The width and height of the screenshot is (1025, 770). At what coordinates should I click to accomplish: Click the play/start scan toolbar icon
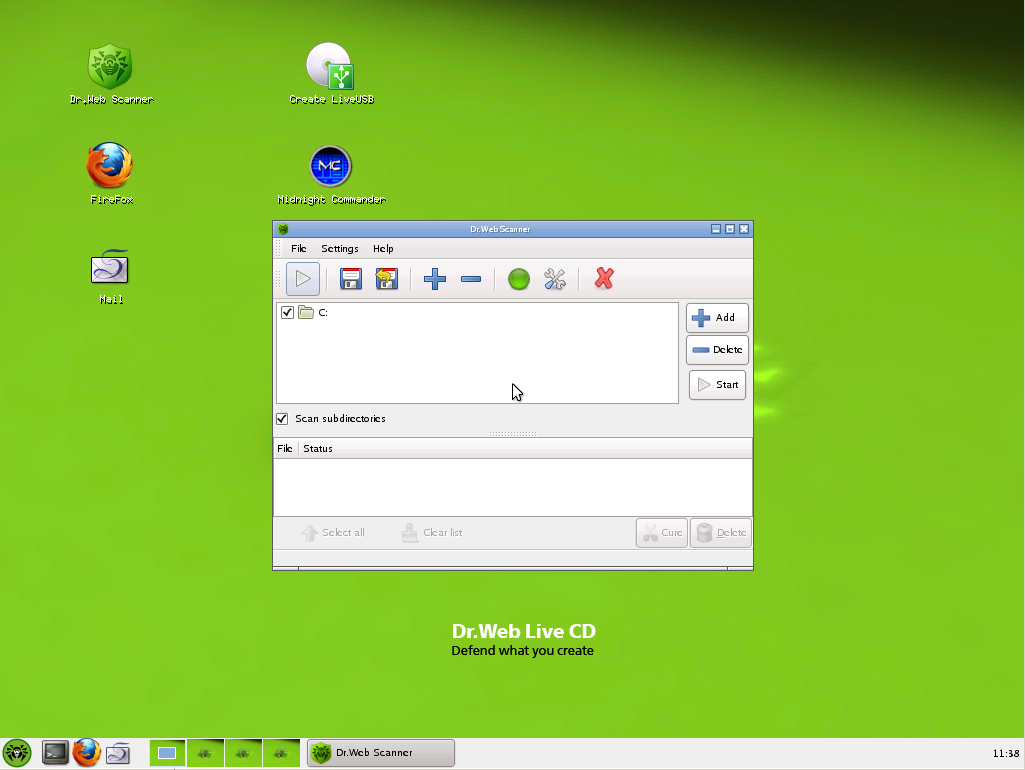303,279
